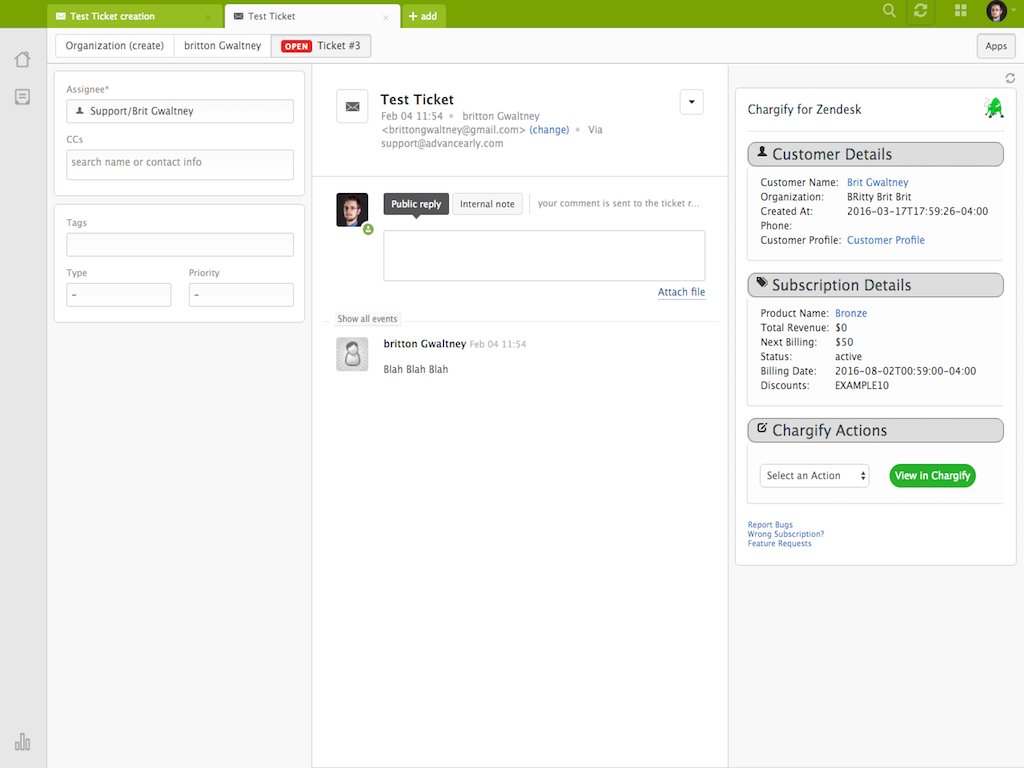Open the Priority dropdown field
The width and height of the screenshot is (1024, 768).
coord(241,295)
